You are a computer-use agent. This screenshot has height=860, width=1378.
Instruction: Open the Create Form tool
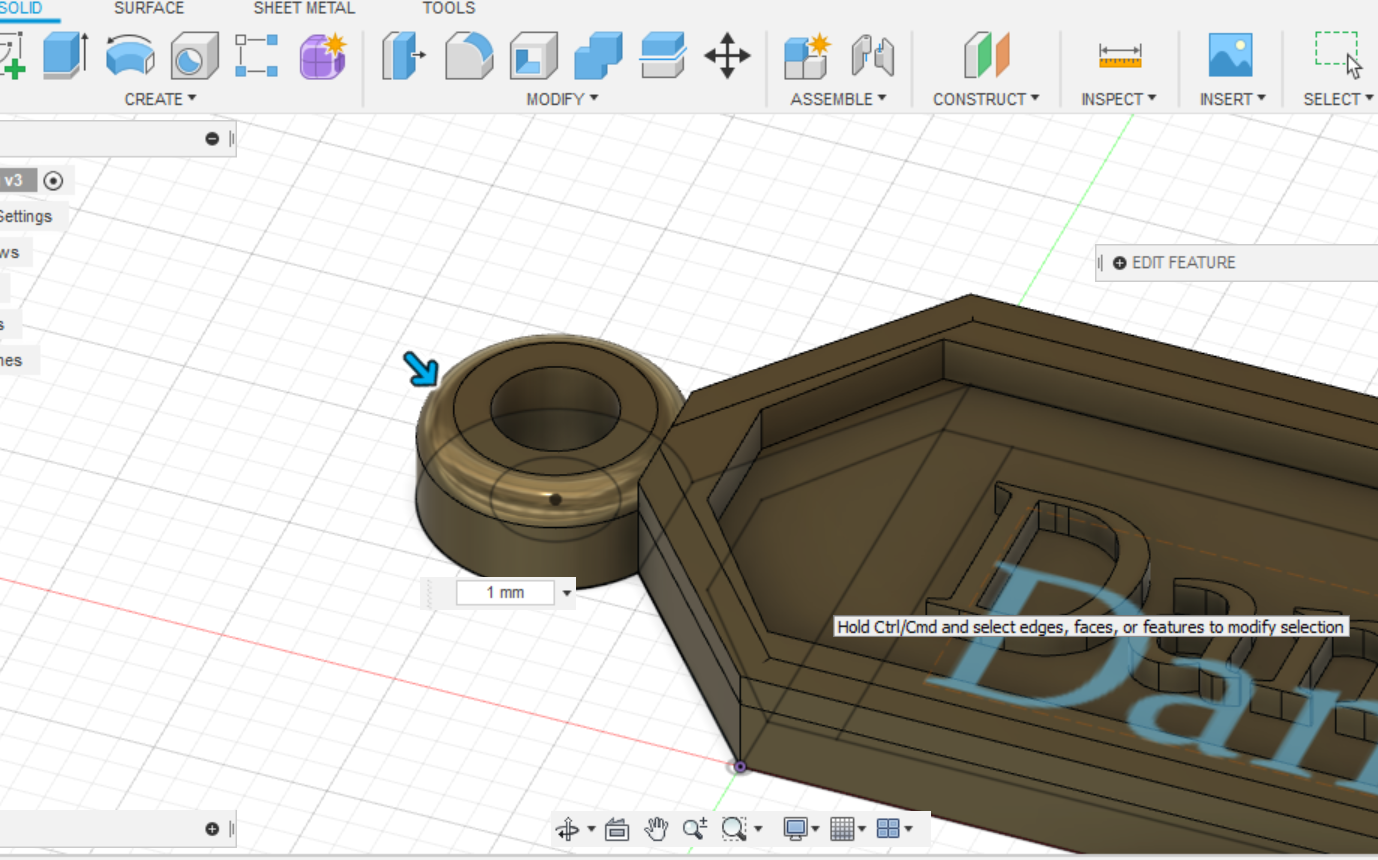click(x=322, y=56)
